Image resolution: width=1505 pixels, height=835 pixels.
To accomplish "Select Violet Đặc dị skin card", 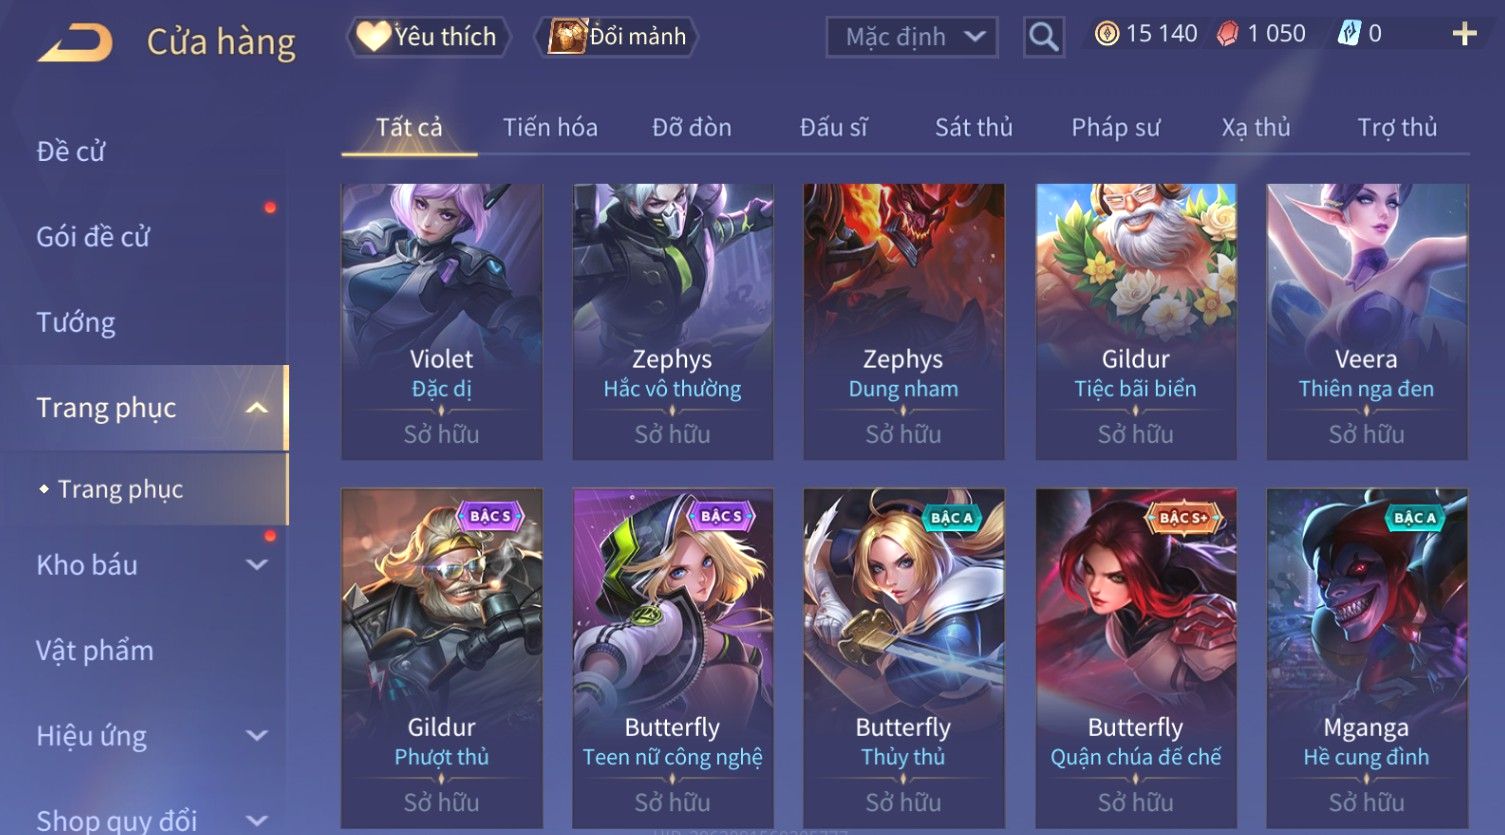I will pos(442,321).
